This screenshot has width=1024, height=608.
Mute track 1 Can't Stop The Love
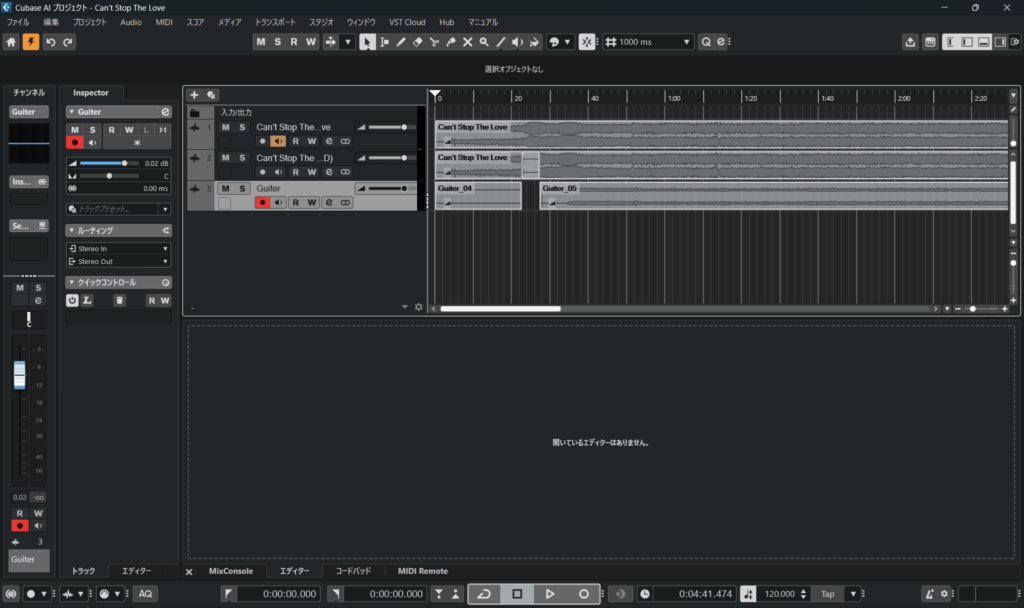tap(225, 127)
